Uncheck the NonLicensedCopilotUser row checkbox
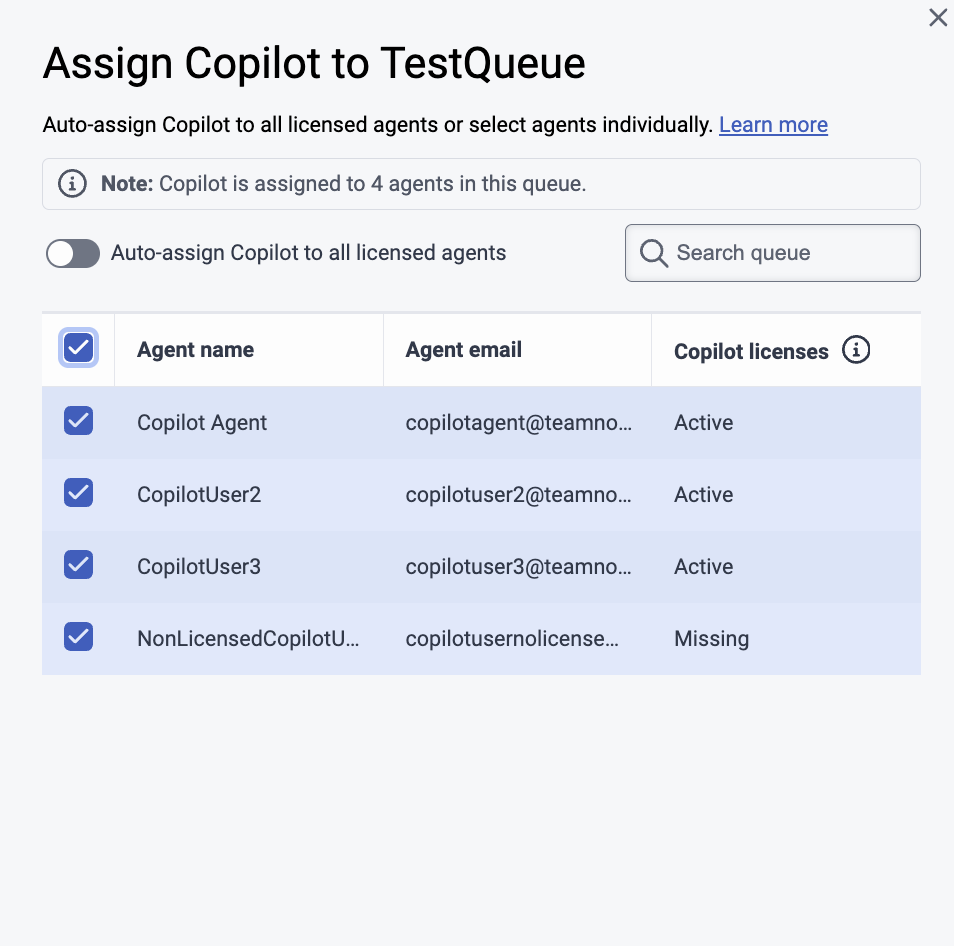 78,637
